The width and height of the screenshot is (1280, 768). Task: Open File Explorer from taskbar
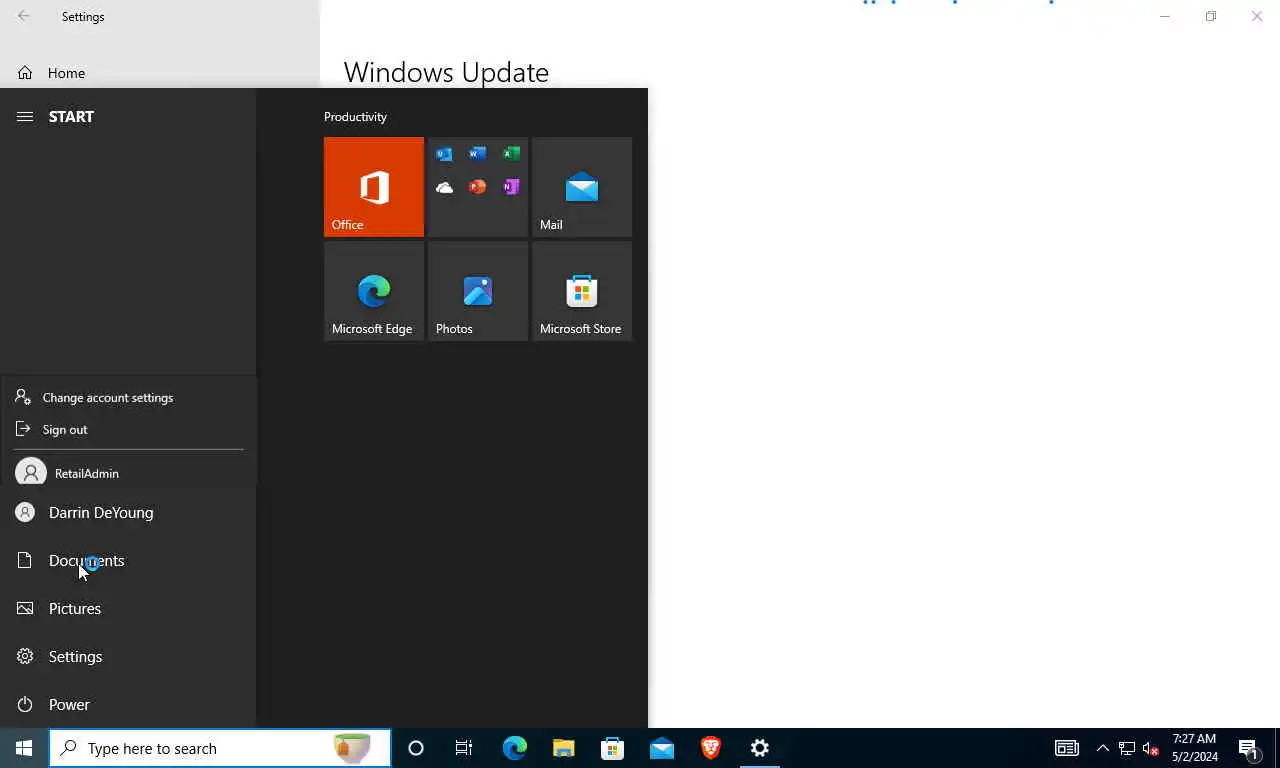coord(563,748)
